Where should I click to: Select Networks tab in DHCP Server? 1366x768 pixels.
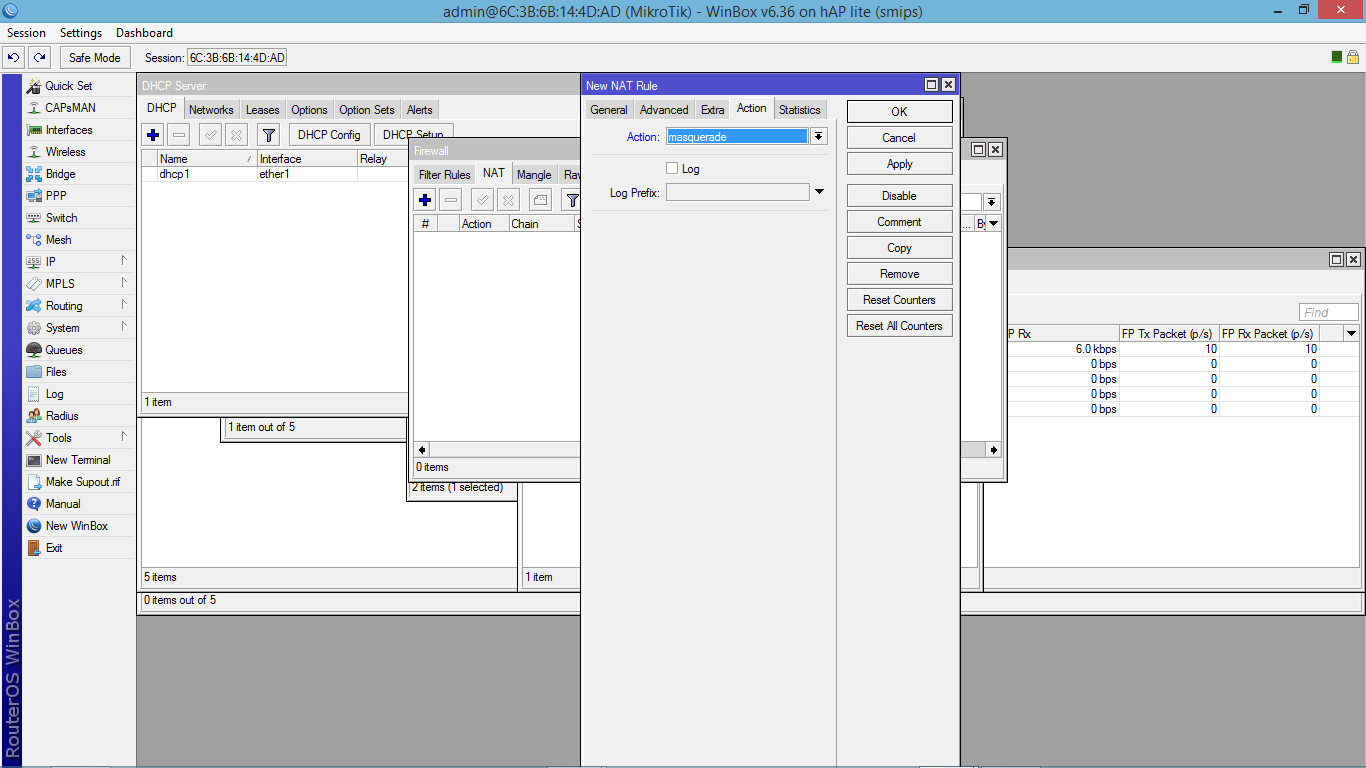pos(211,110)
